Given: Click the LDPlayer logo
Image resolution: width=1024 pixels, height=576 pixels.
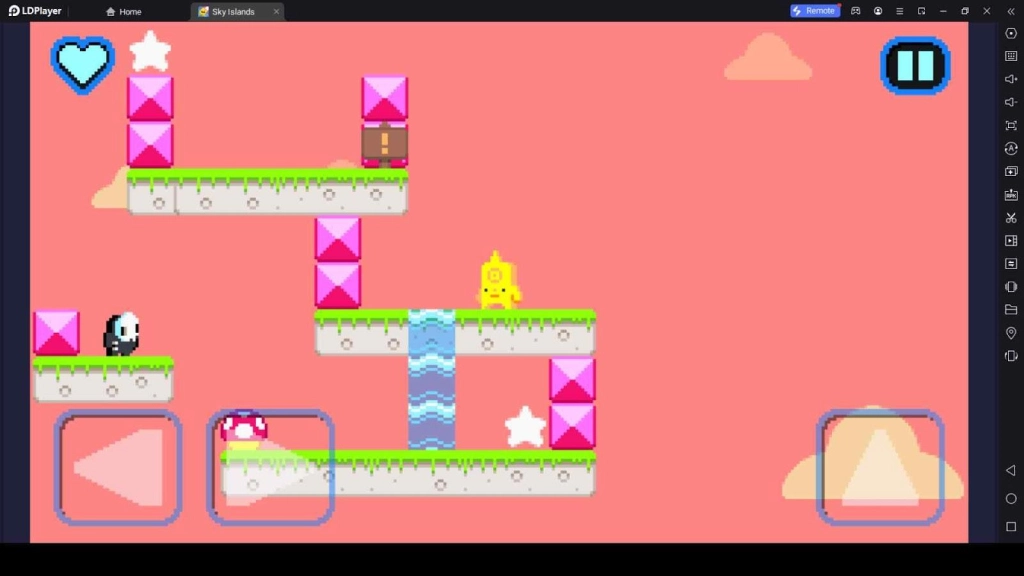Looking at the screenshot, I should click(35, 11).
